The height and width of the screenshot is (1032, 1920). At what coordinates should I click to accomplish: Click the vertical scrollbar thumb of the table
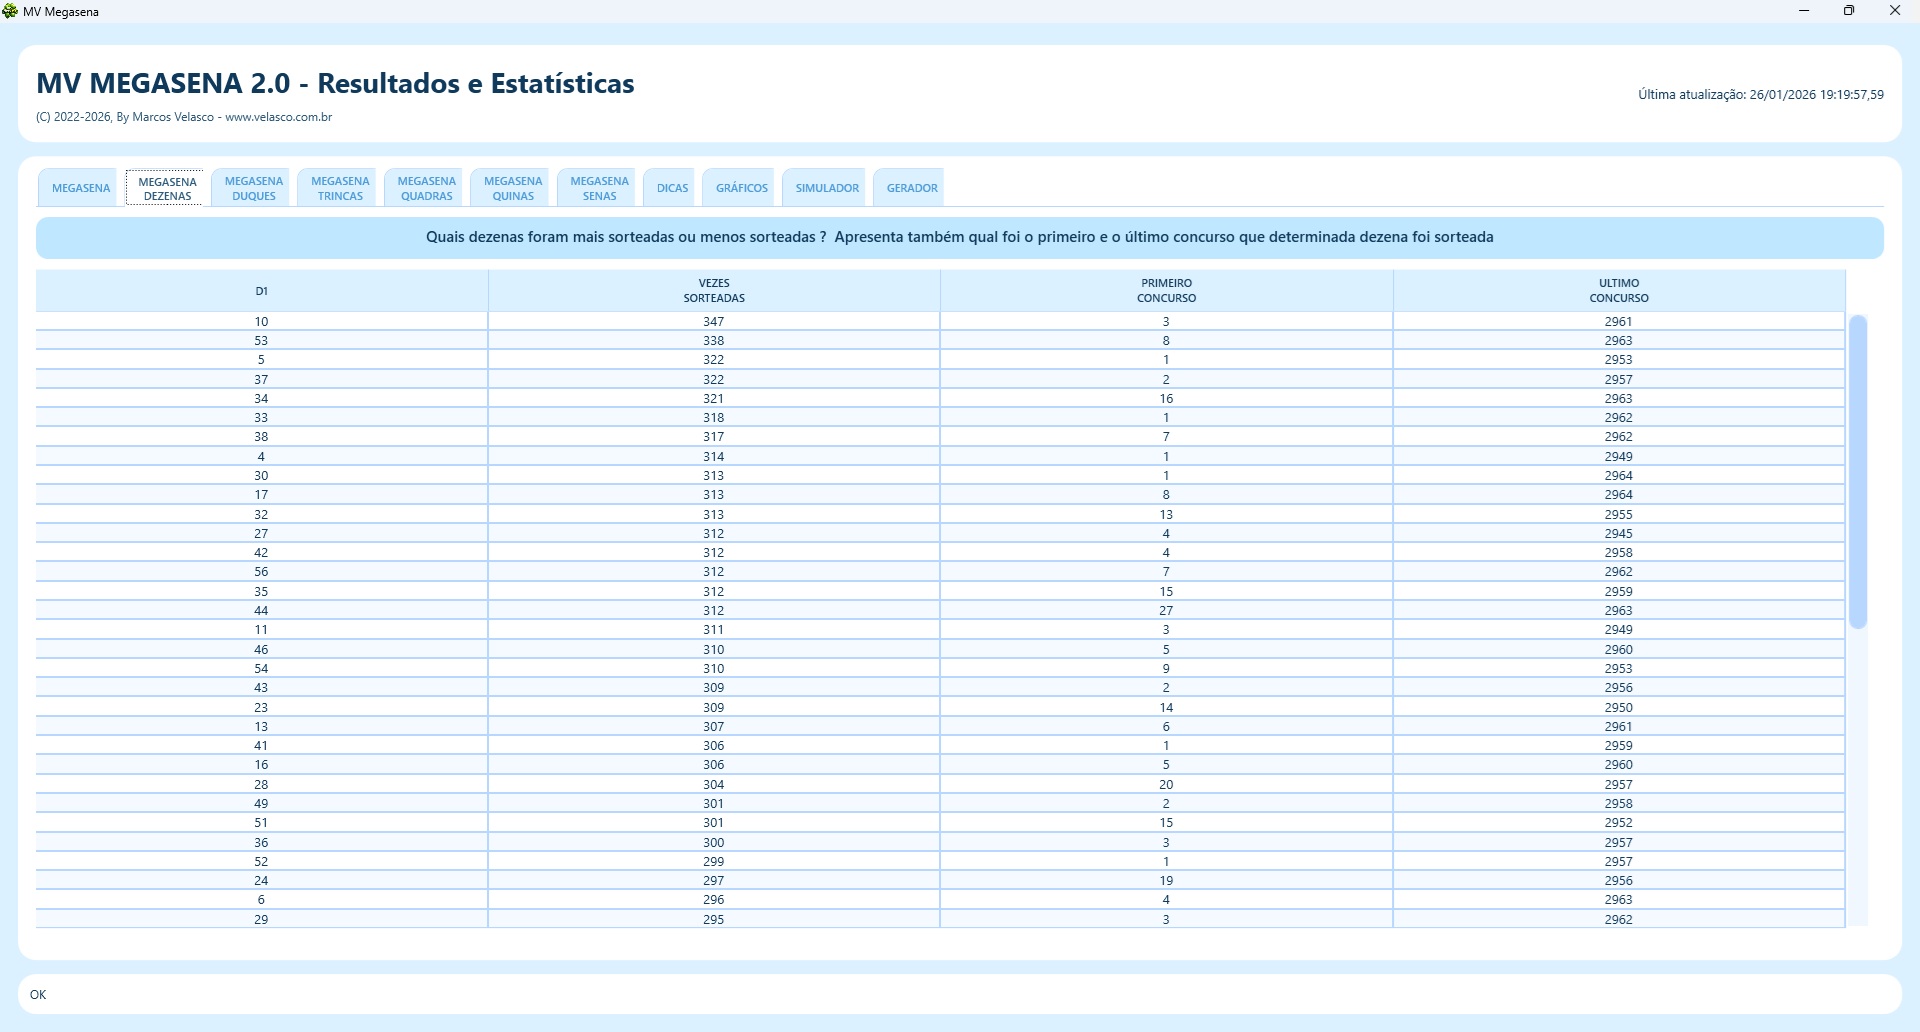1858,472
